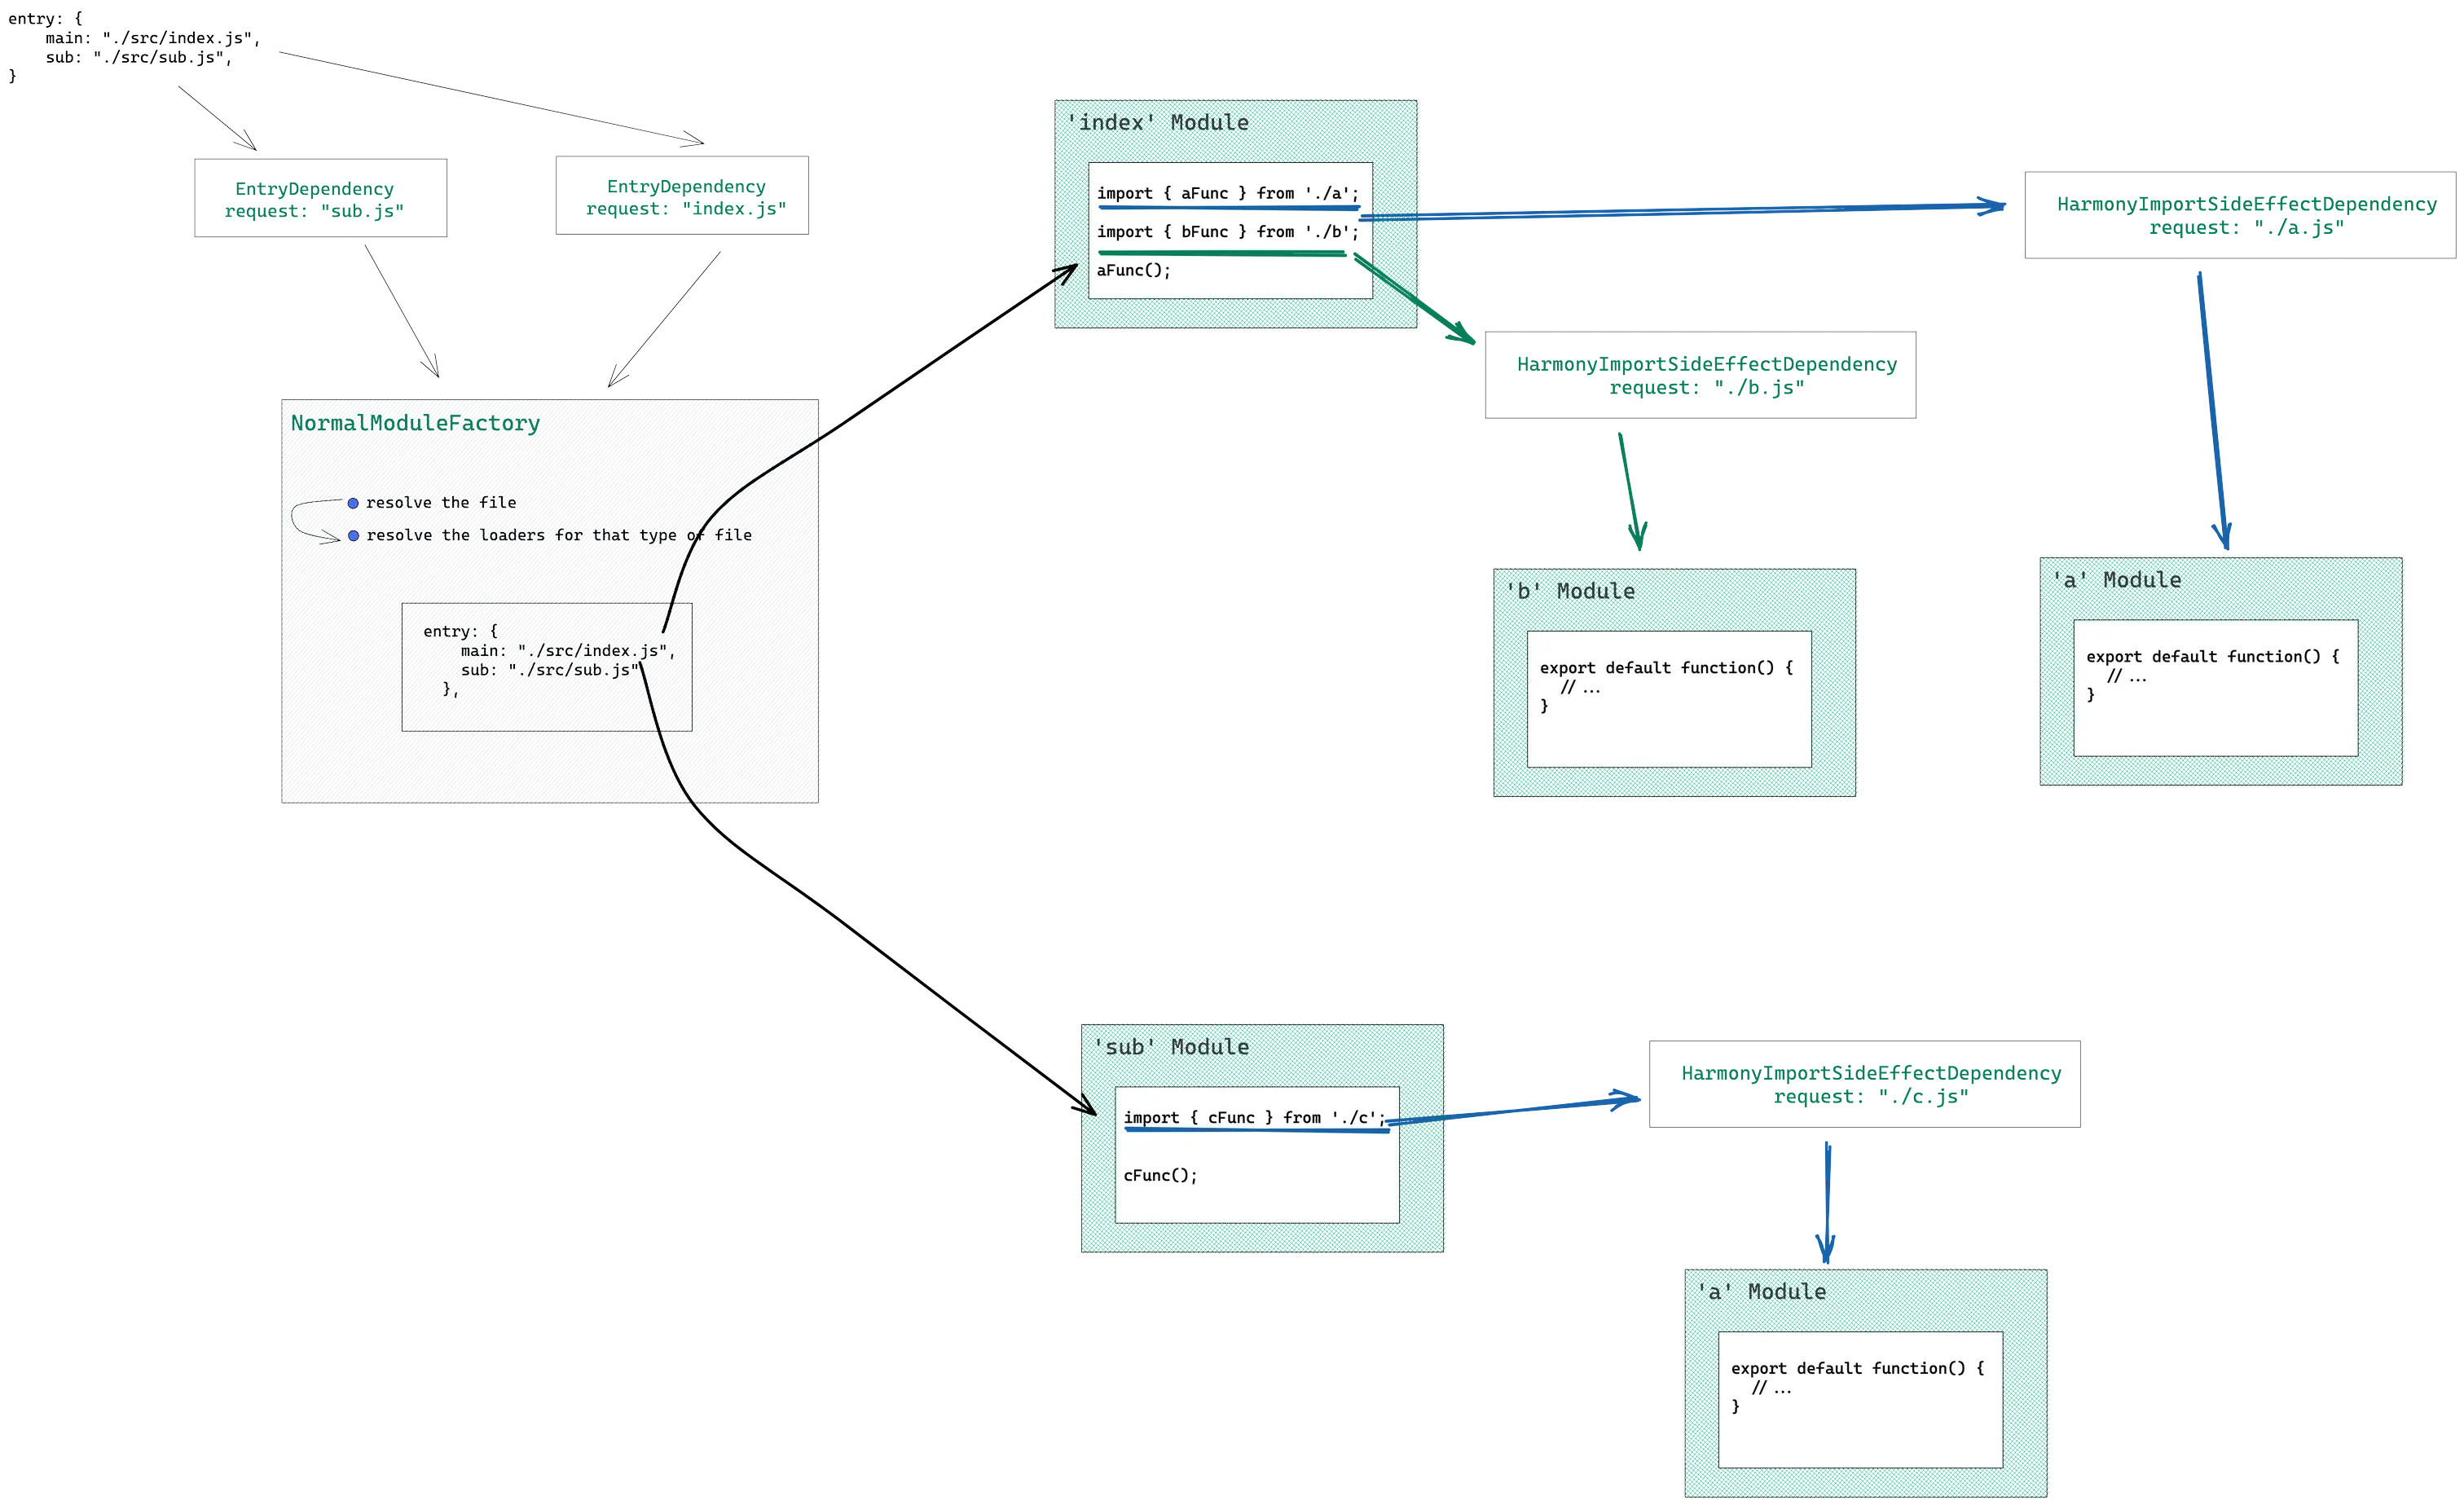2464x1505 pixels.
Task: Click the 'EntryDependency request: "sub.js"' box
Action: click(x=320, y=198)
